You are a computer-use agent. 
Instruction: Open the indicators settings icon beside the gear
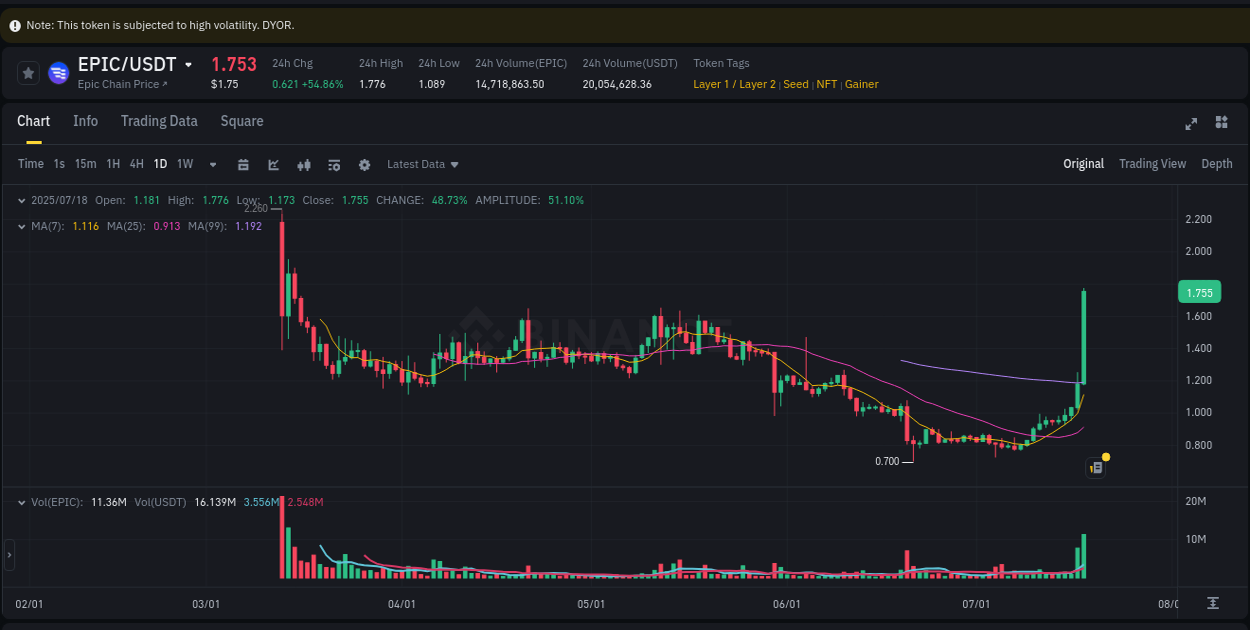point(335,164)
